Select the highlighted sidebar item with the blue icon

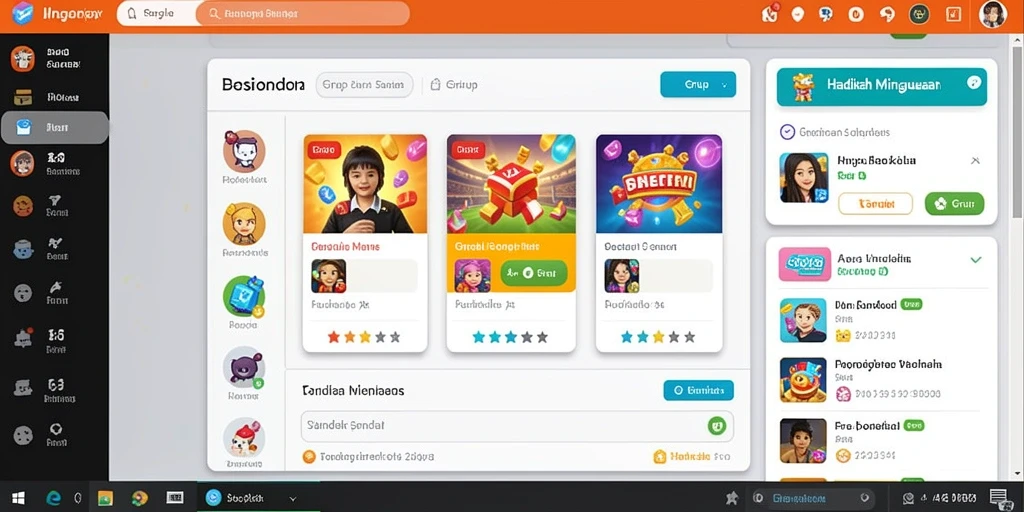[55, 127]
